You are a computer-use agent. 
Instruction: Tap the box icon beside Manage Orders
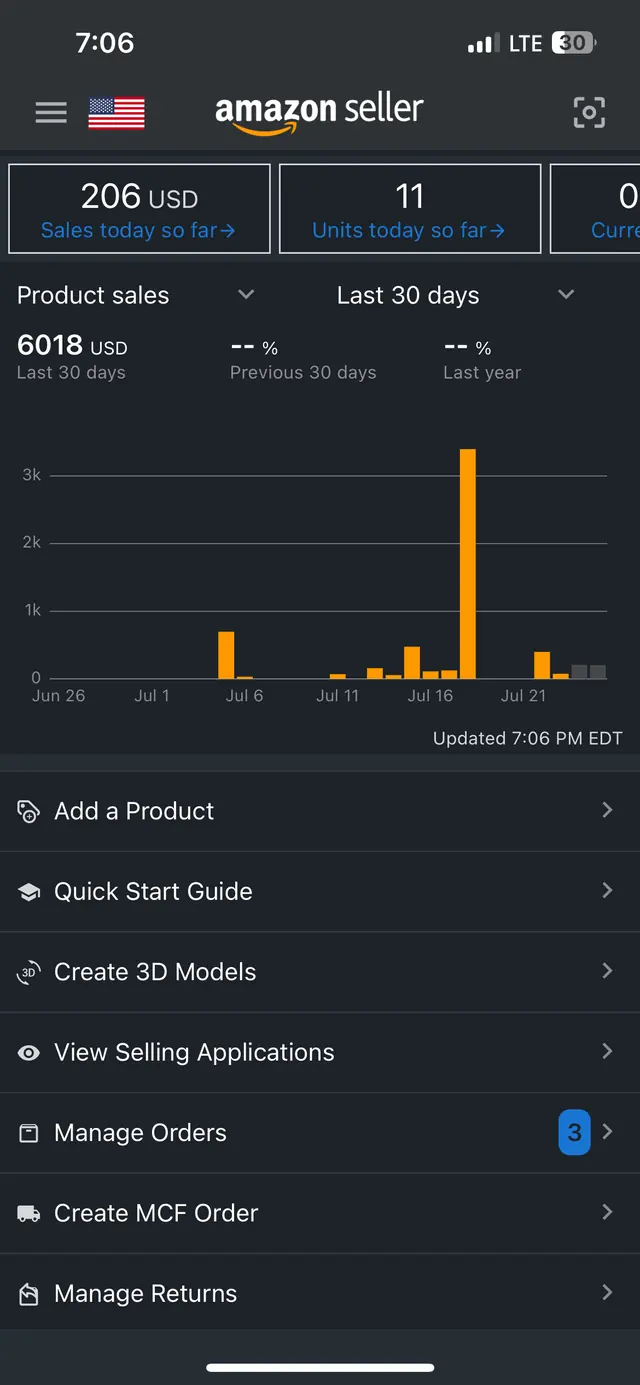pyautogui.click(x=29, y=1133)
